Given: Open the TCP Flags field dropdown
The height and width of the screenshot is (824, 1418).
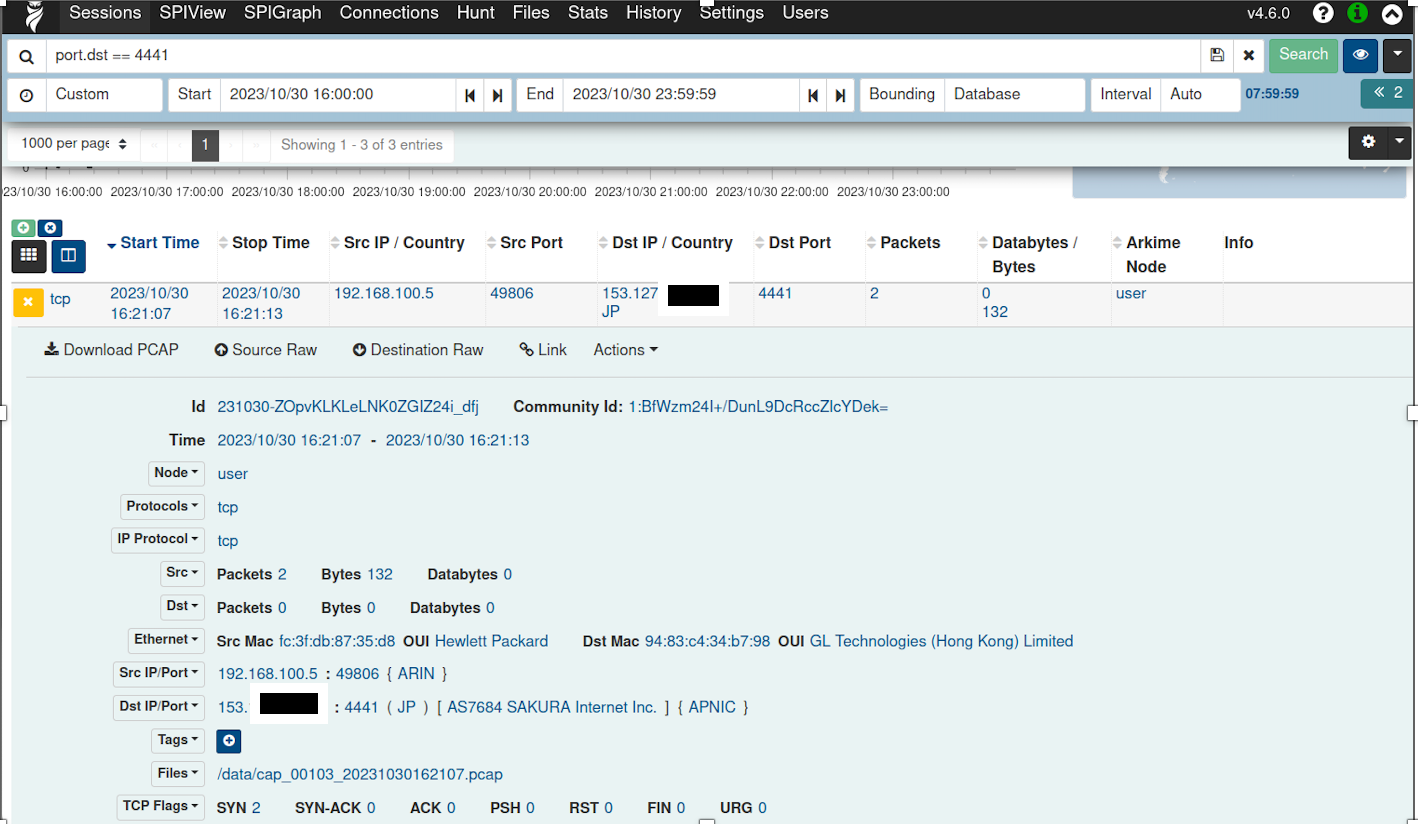Looking at the screenshot, I should [x=160, y=806].
